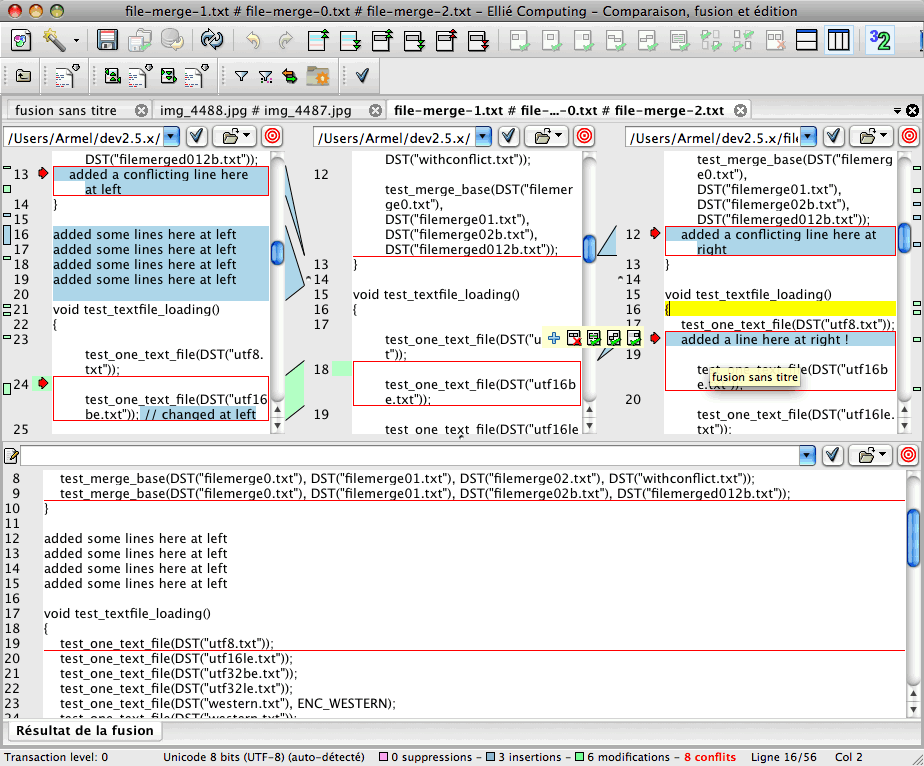Click the rightmost green-check icon in floating bar
The width and height of the screenshot is (924, 766).
tap(633, 338)
